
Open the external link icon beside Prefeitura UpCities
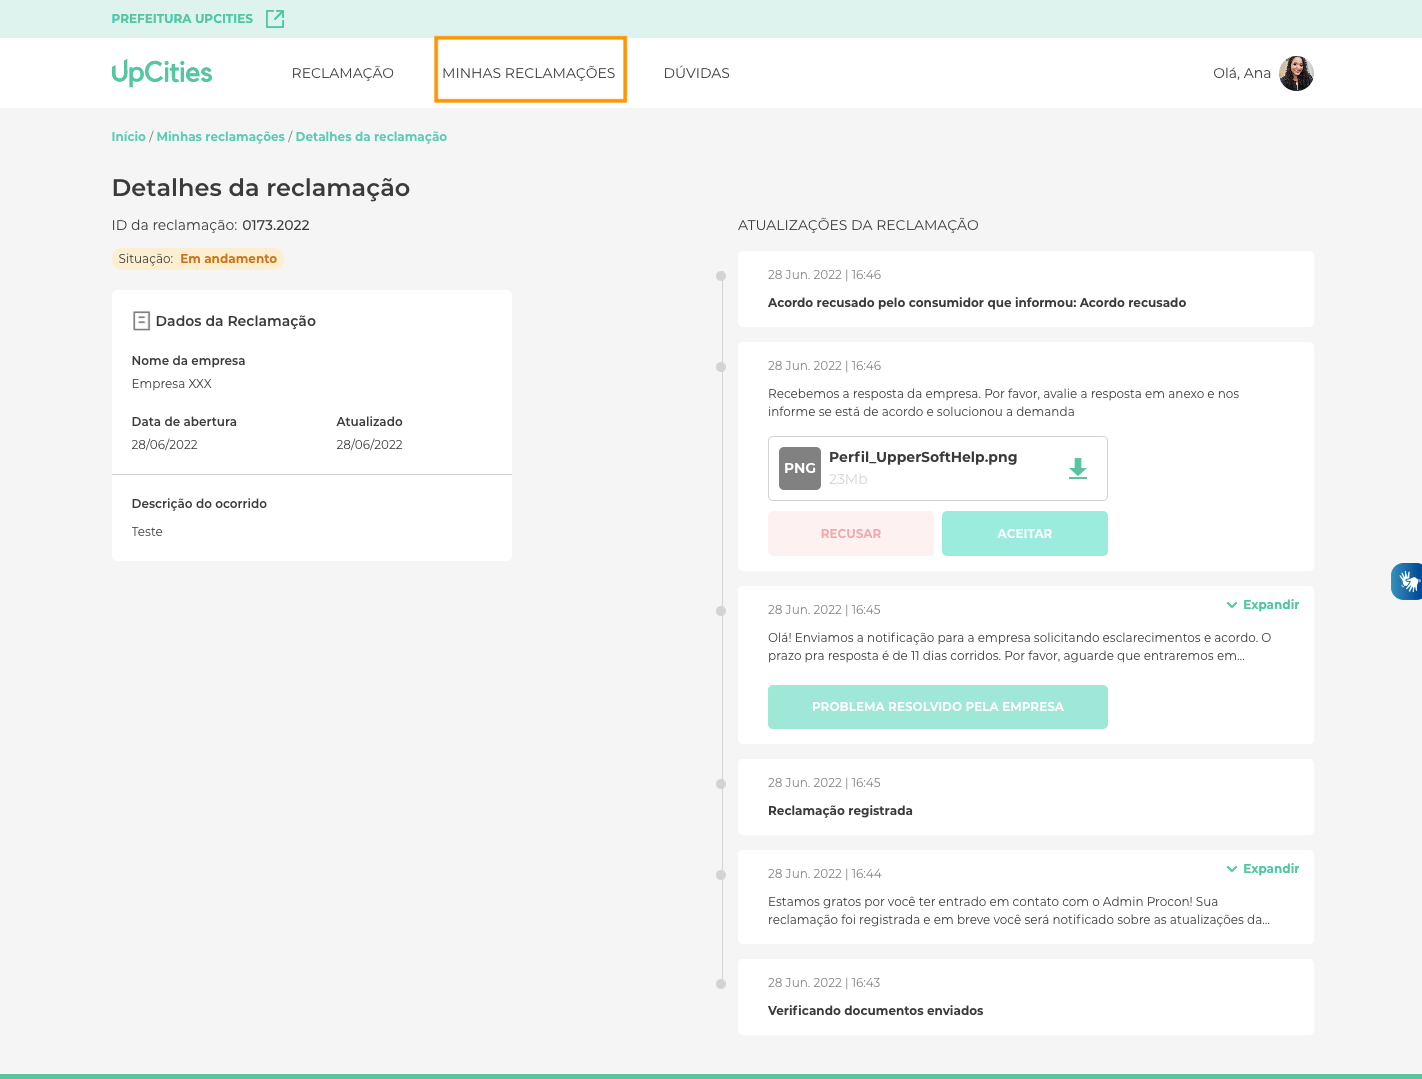[275, 18]
